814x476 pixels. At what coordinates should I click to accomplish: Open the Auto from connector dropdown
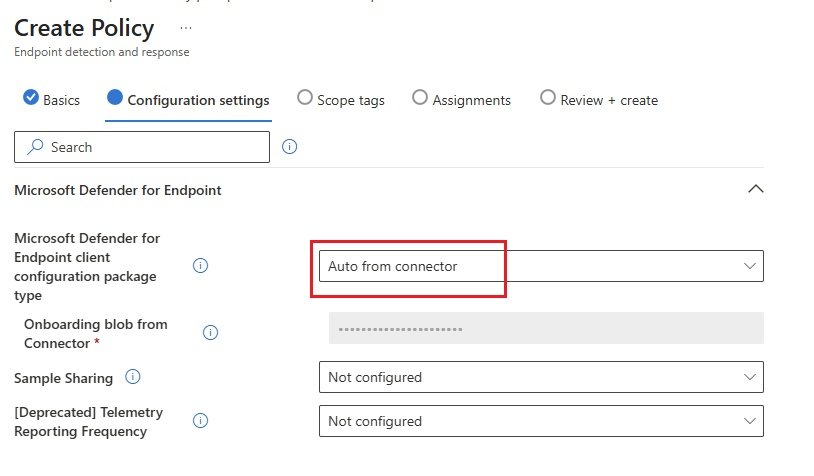(x=541, y=266)
